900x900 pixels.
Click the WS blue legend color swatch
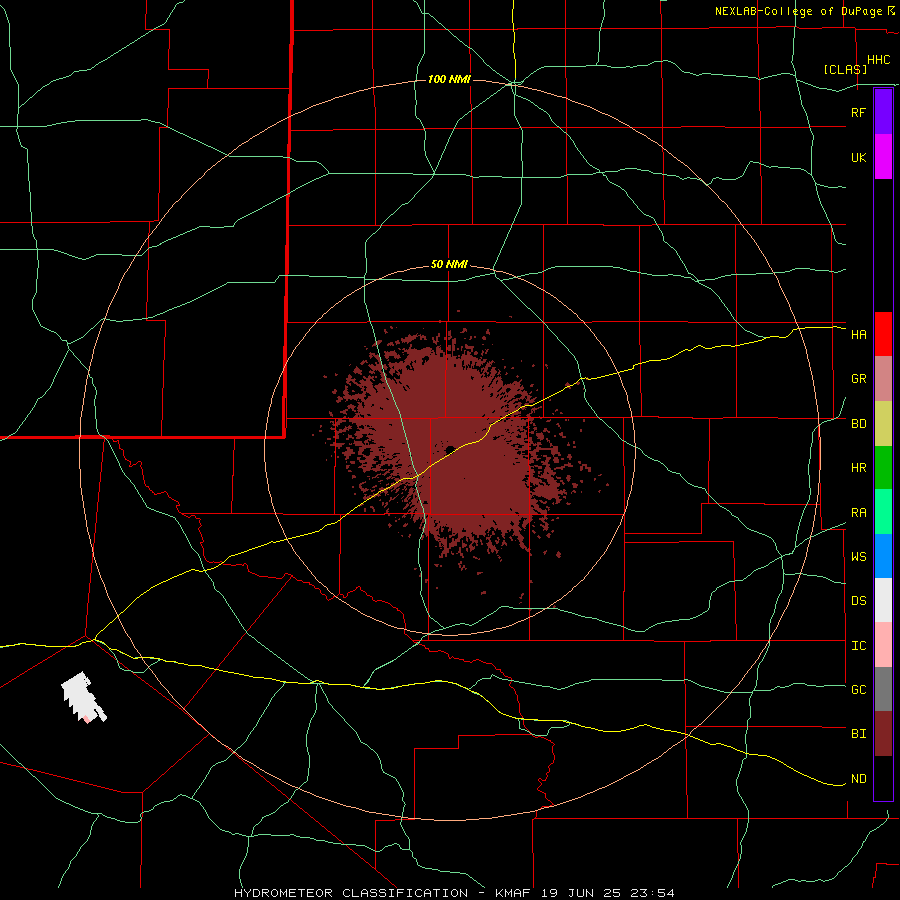(x=883, y=556)
